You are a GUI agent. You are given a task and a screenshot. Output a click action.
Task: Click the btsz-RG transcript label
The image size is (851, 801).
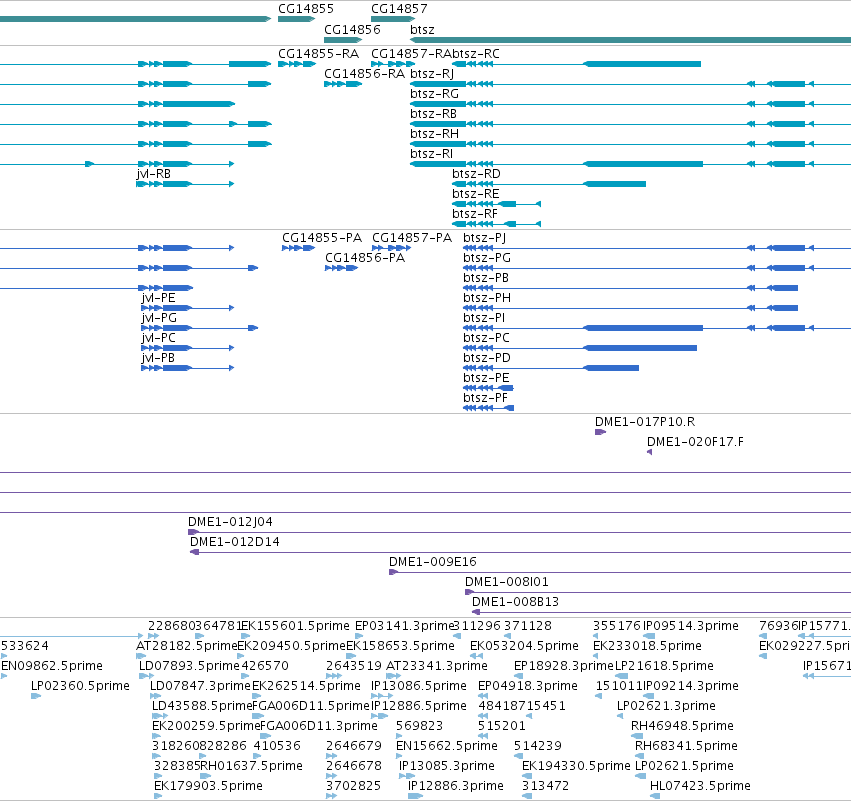(434, 93)
